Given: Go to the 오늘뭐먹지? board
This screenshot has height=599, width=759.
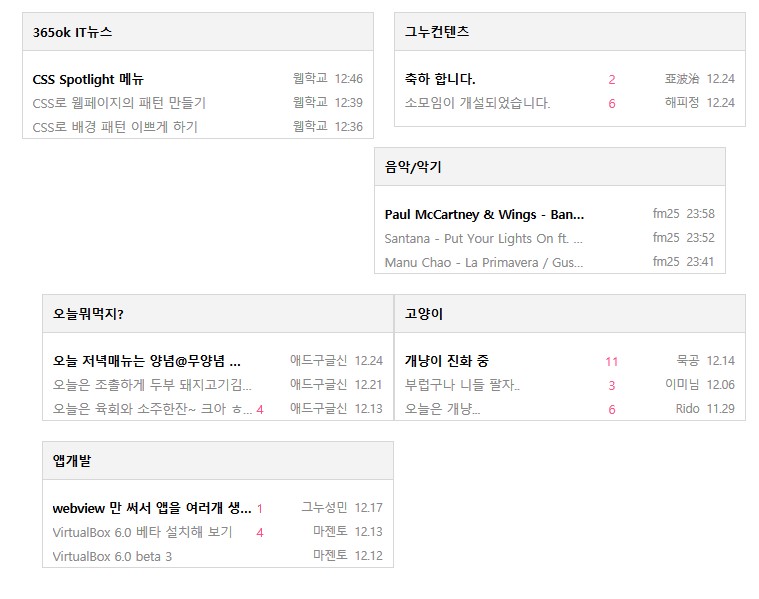Looking at the screenshot, I should [x=88, y=314].
